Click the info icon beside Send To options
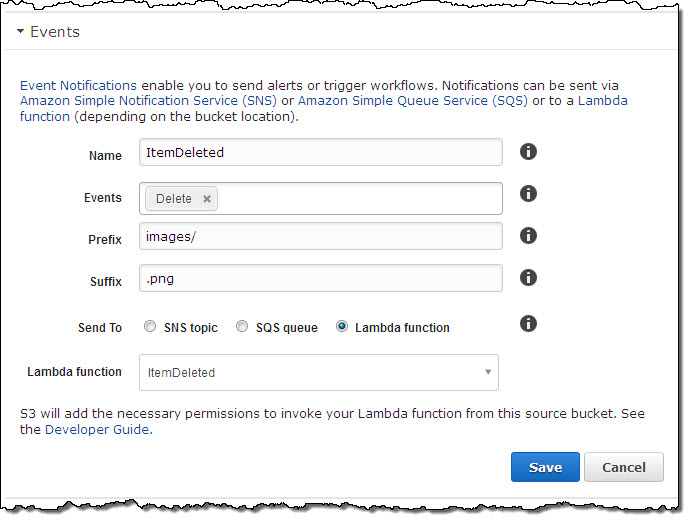Screen dimensions: 690x520 click(x=529, y=324)
